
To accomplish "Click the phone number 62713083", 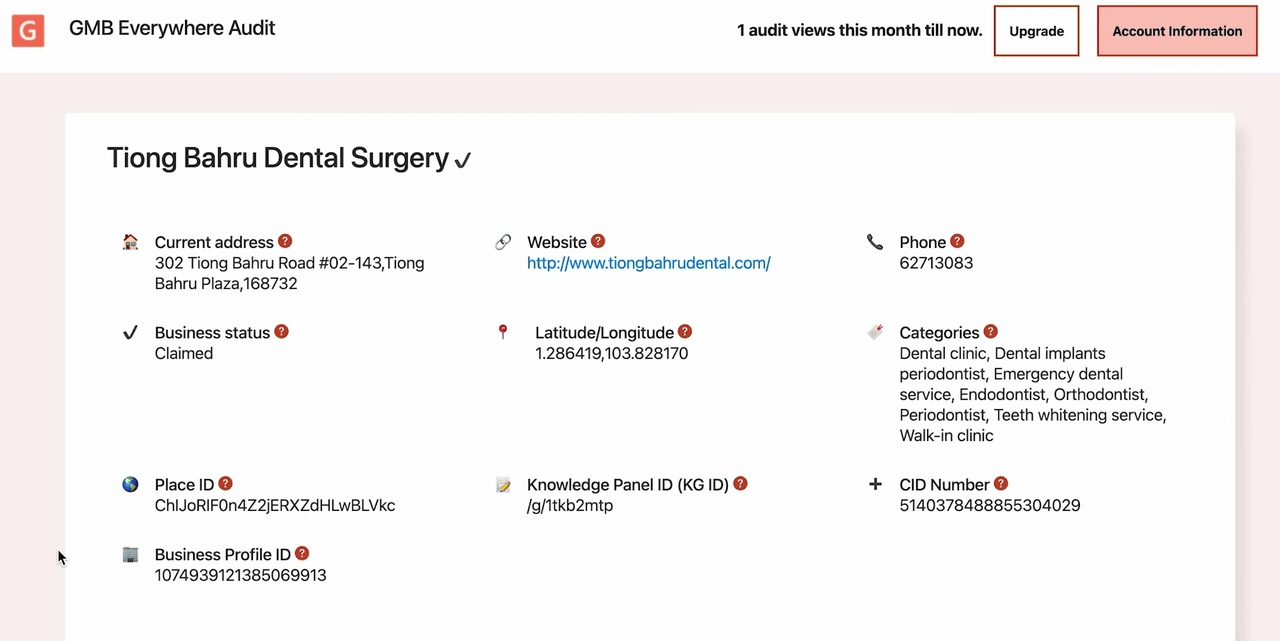I will tap(936, 263).
